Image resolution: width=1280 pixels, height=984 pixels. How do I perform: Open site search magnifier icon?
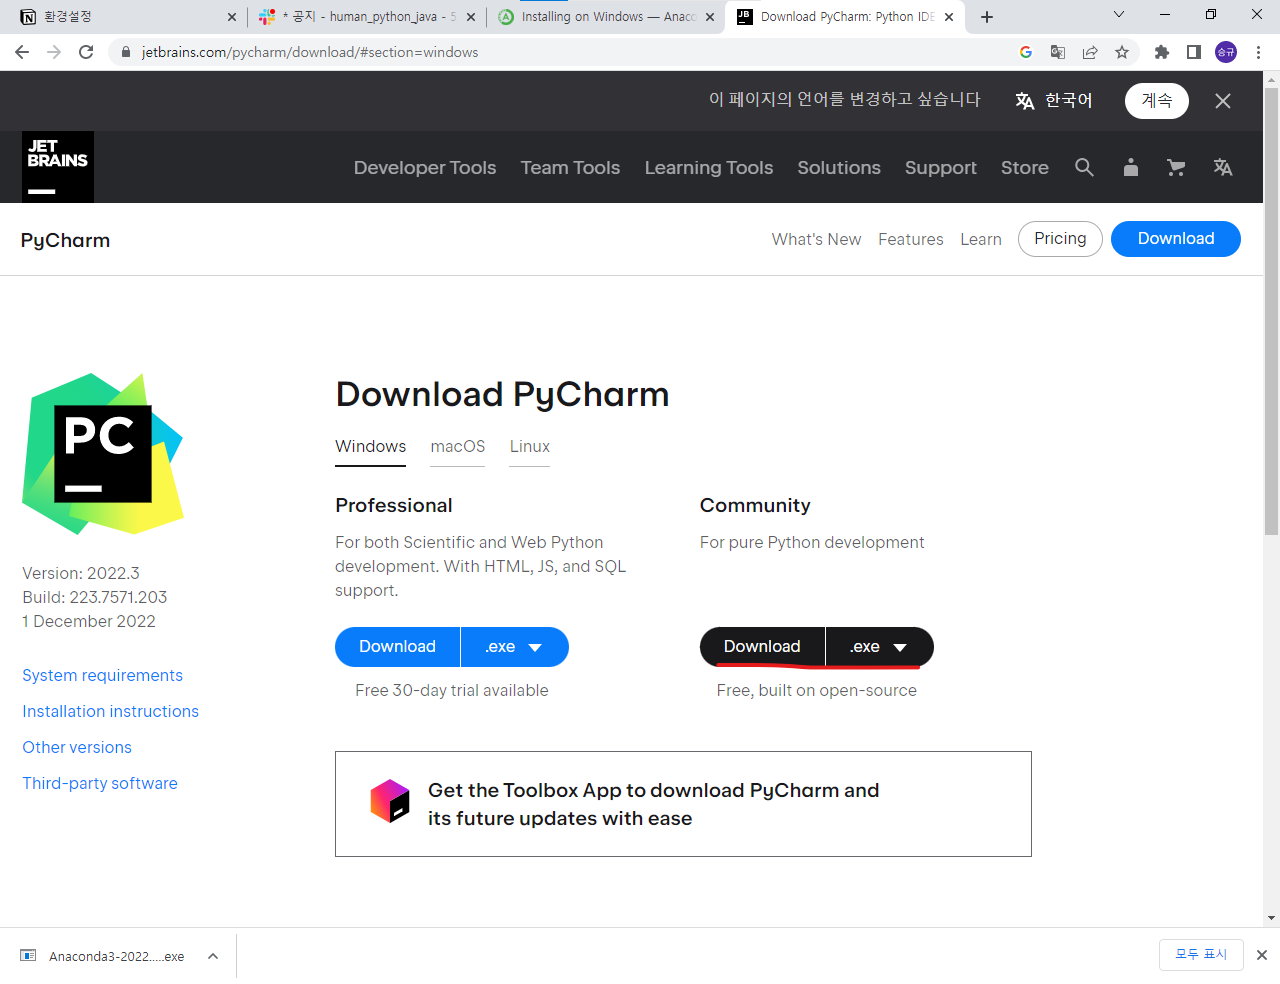click(x=1084, y=167)
